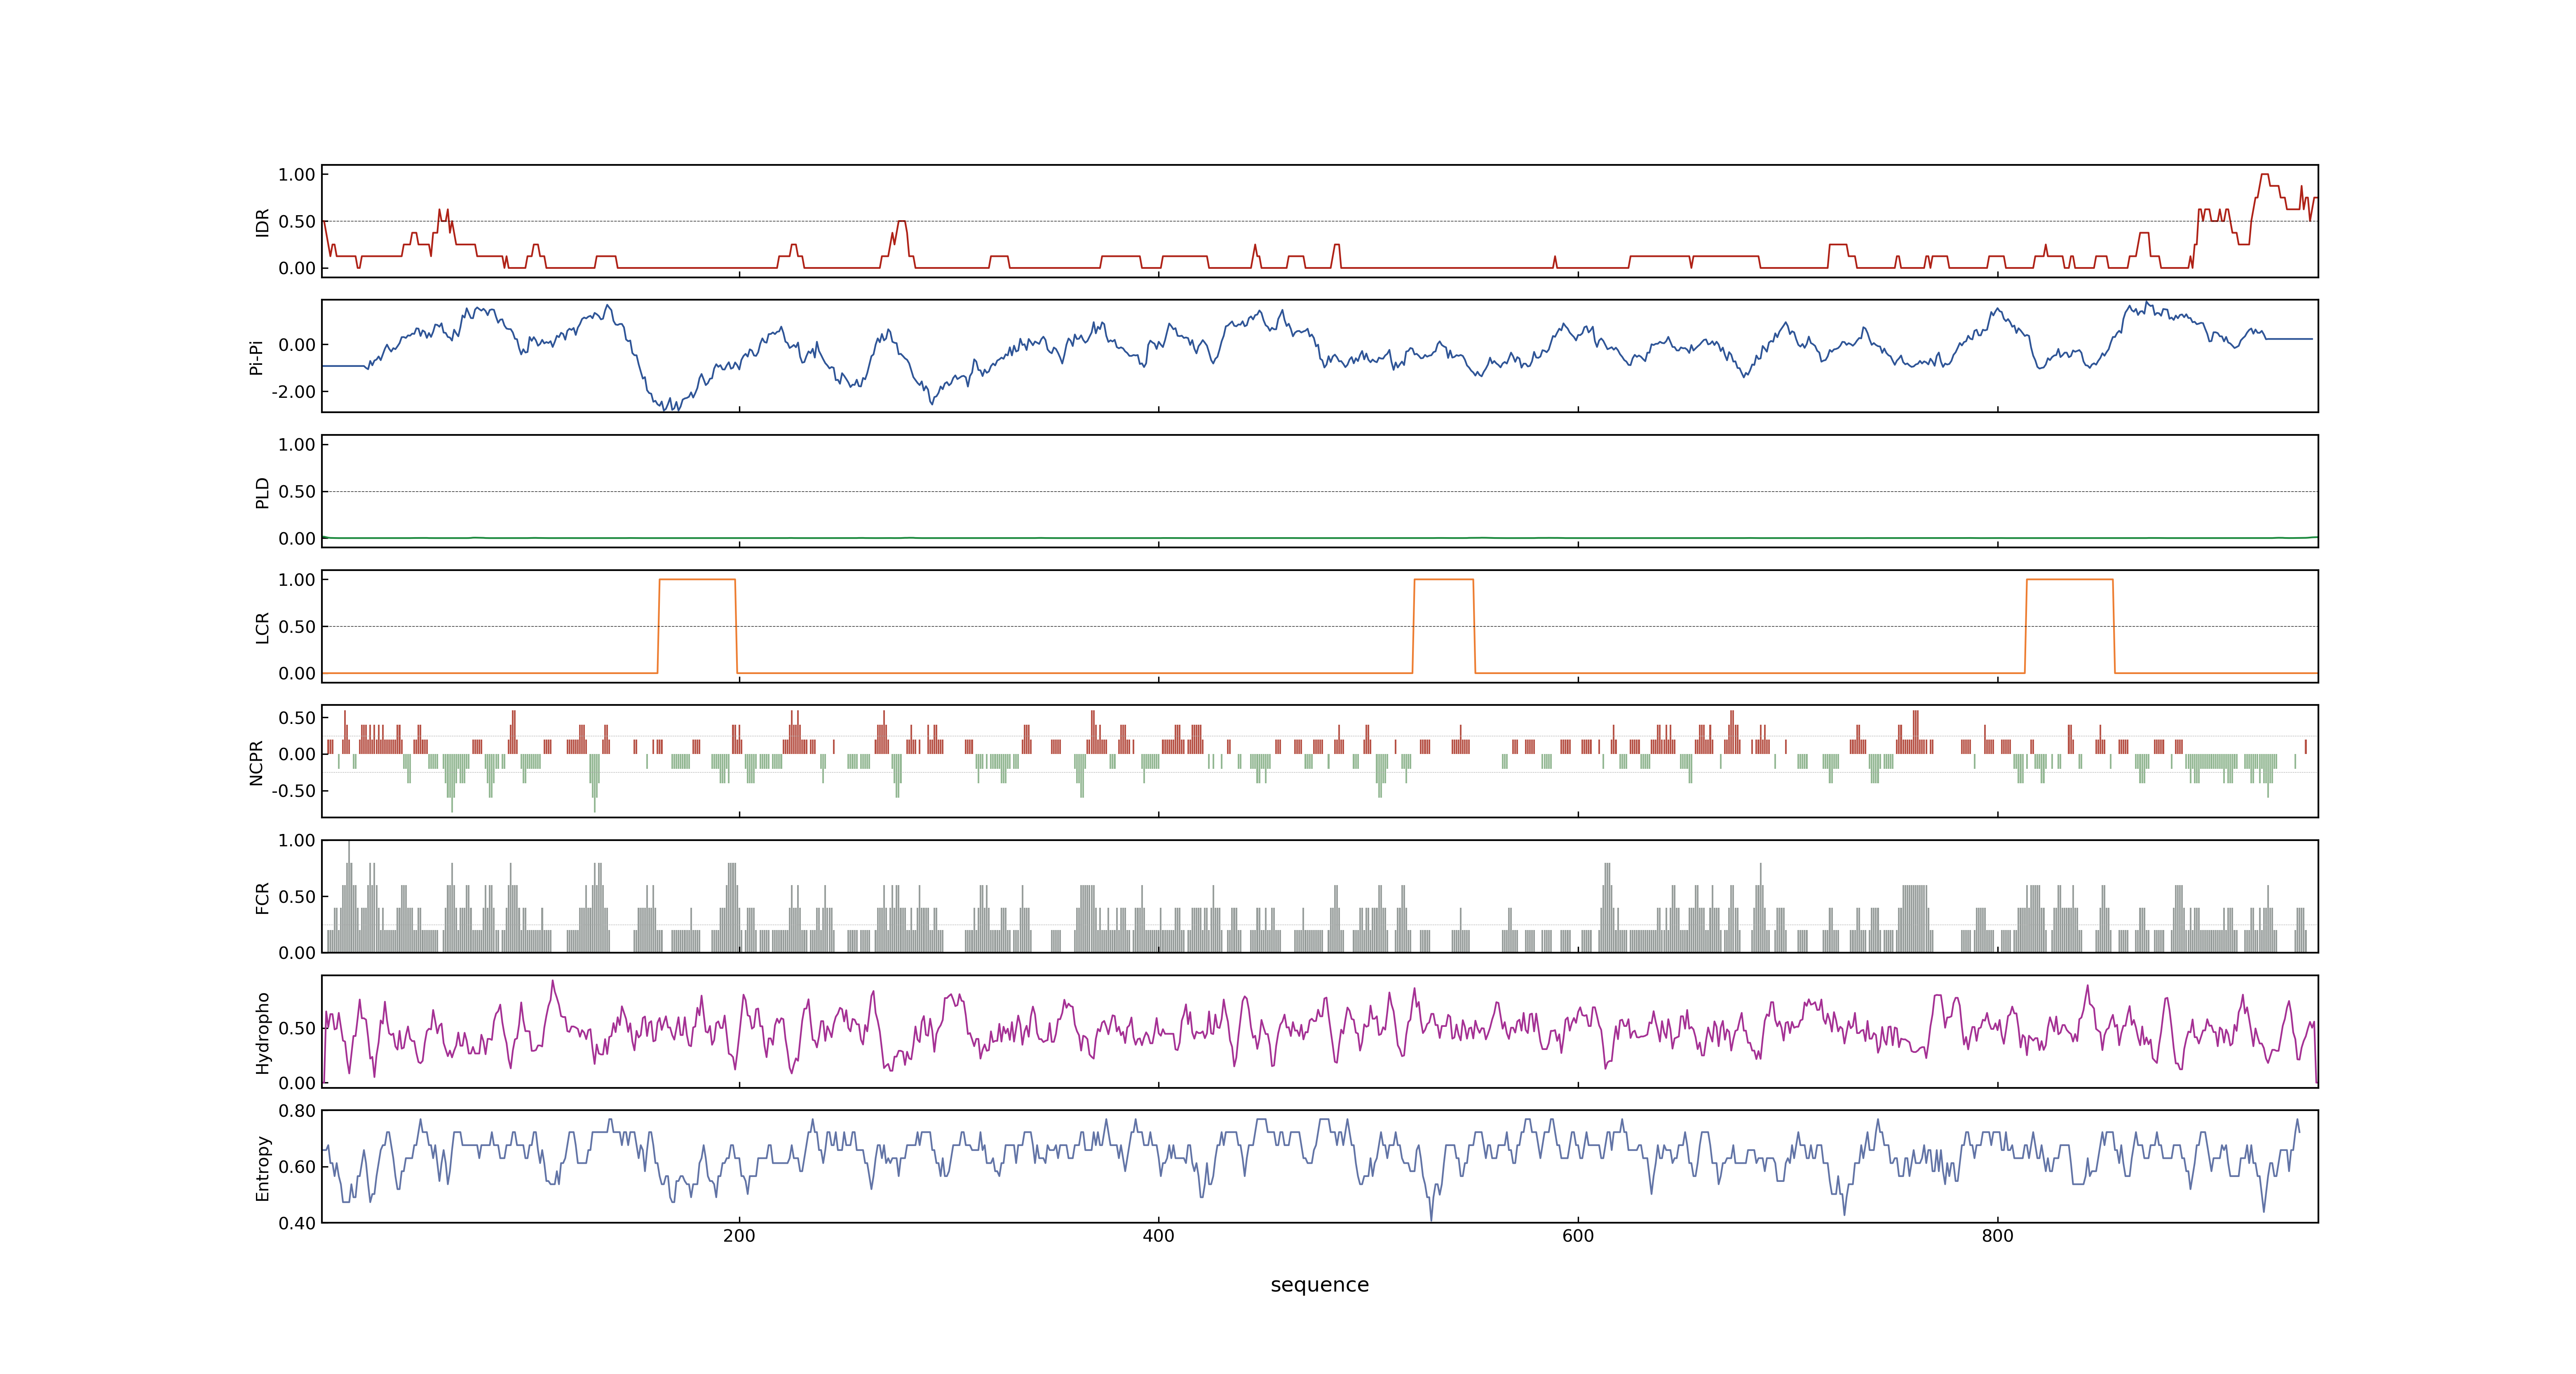Click the first LCR plateau near 180
This screenshot has width=2576, height=1374.
click(697, 580)
